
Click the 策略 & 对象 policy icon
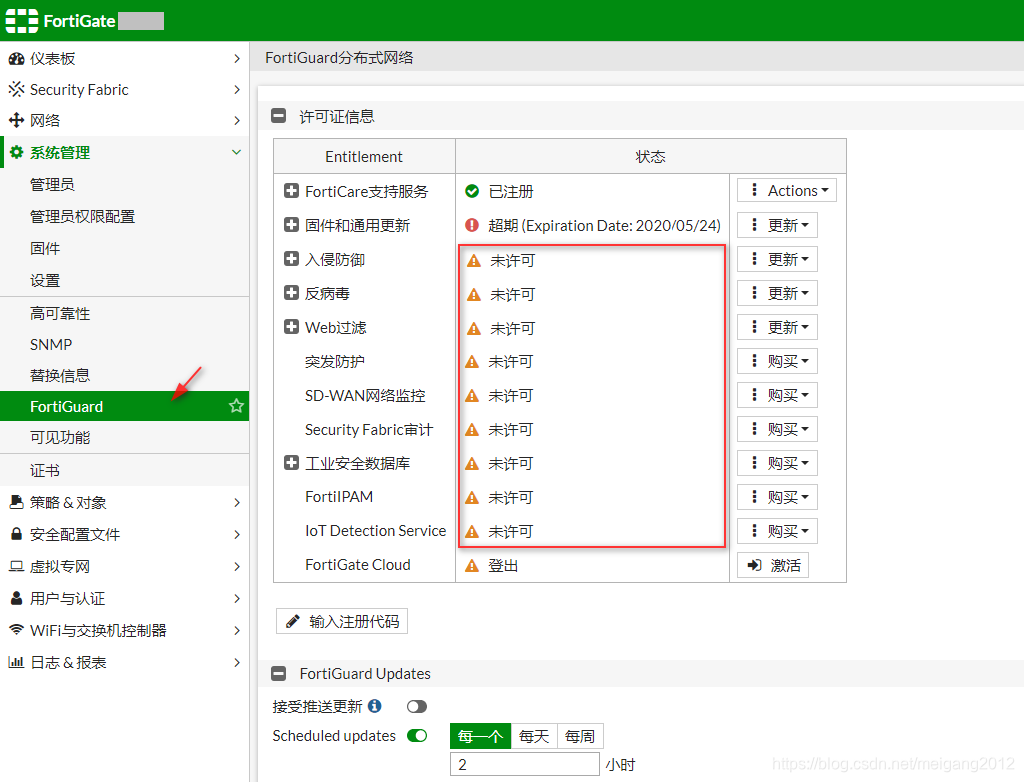pyautogui.click(x=16, y=502)
